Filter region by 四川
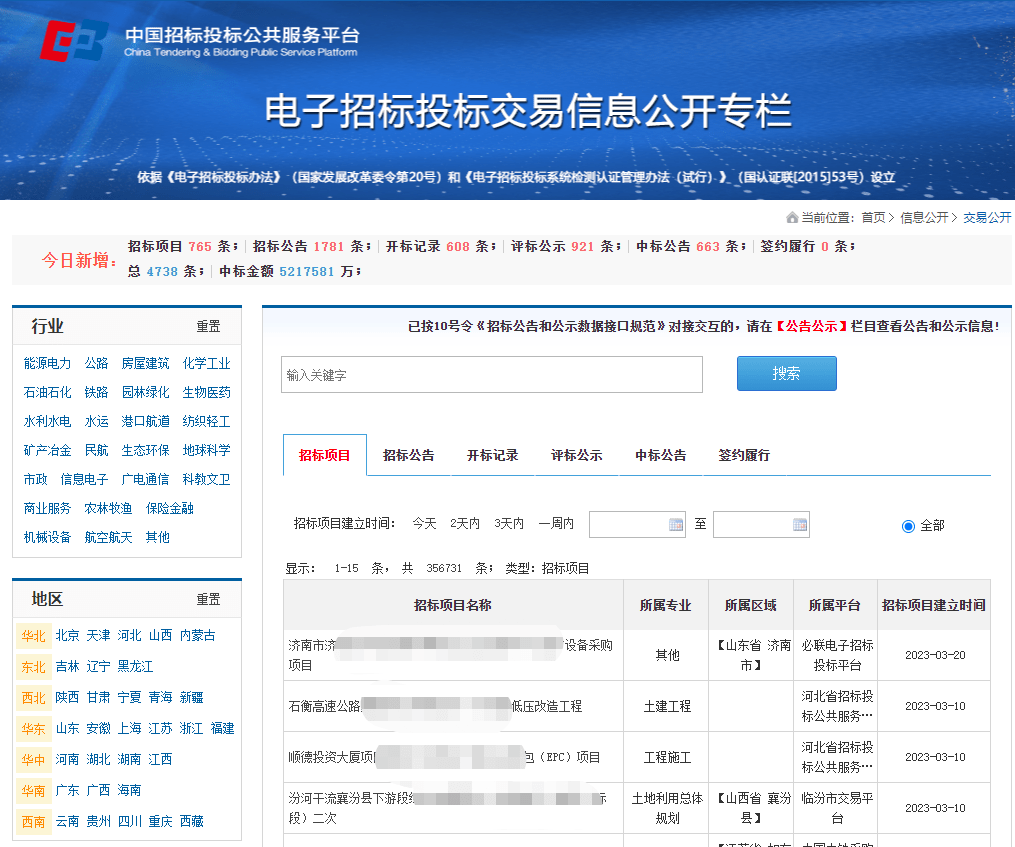Image resolution: width=1015 pixels, height=847 pixels. point(129,821)
